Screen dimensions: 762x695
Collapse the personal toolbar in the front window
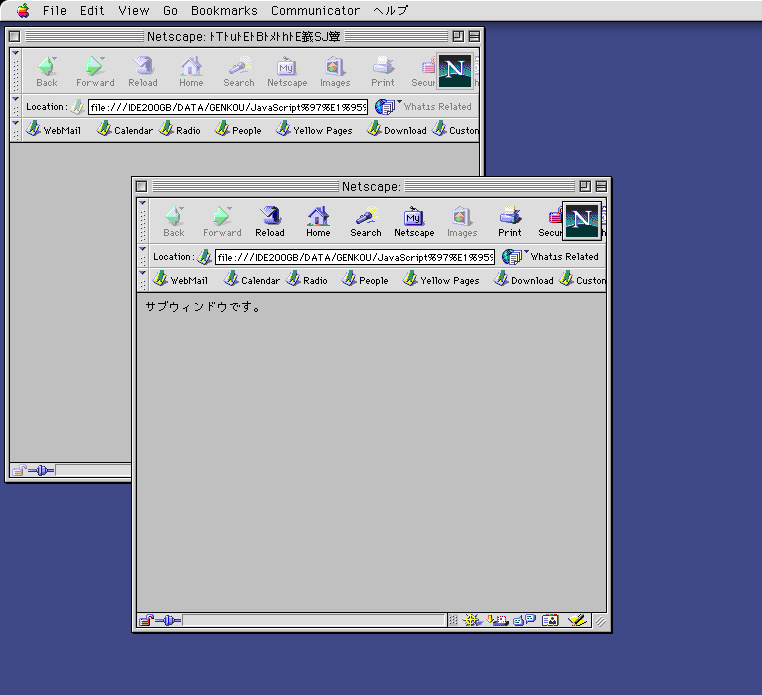(143, 280)
